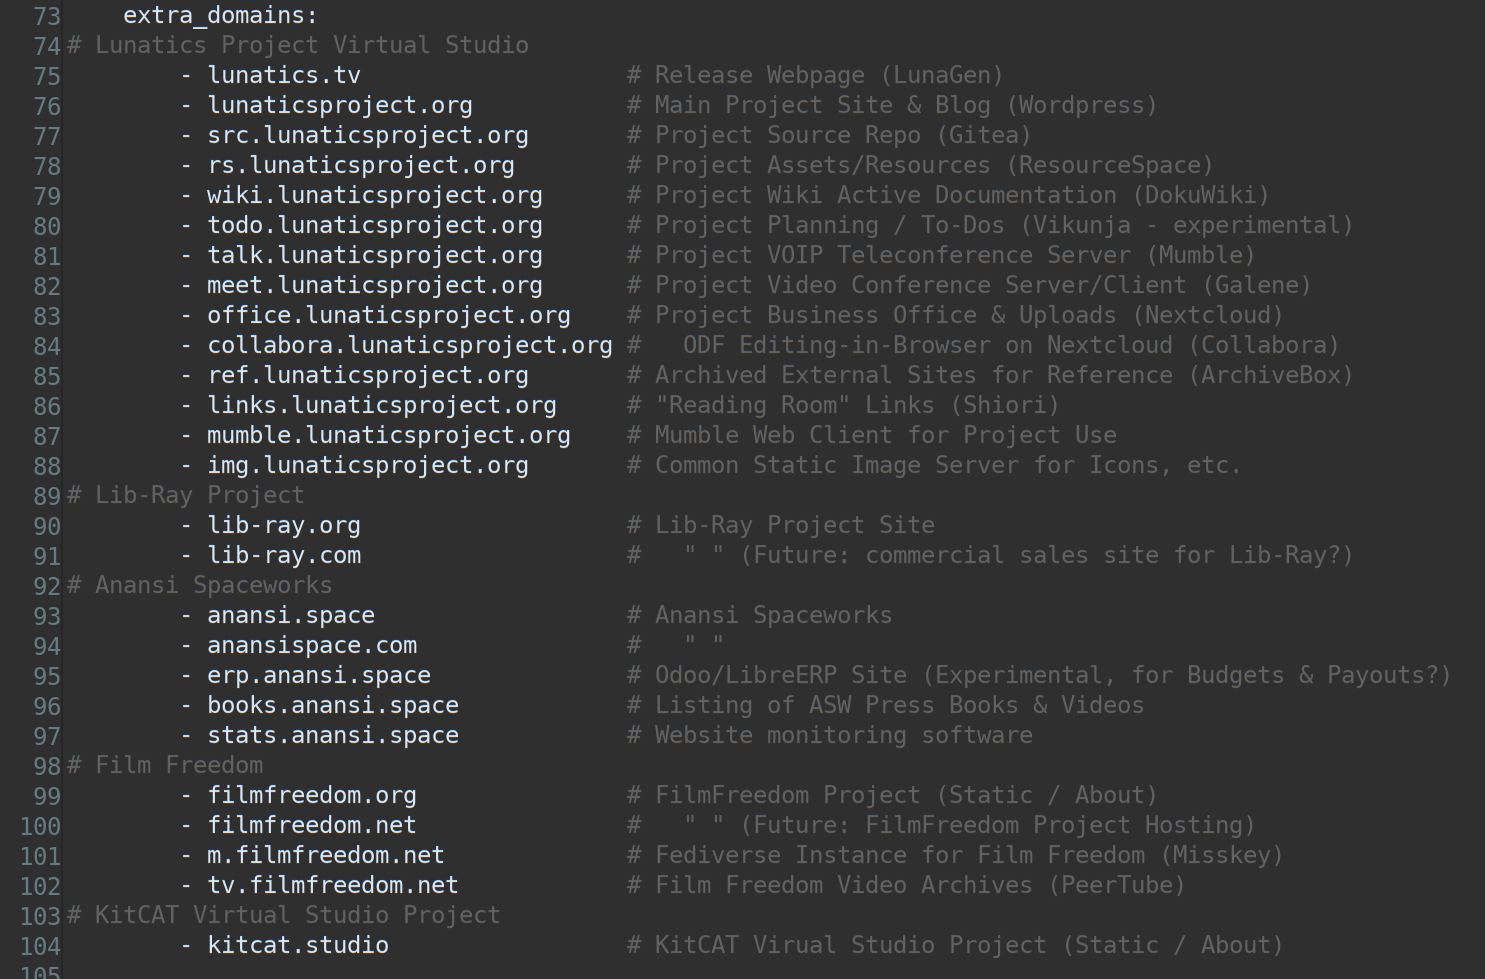Select the wiki.lunaticsproject.org entry
Image resolution: width=1485 pixels, height=979 pixels.
374,196
